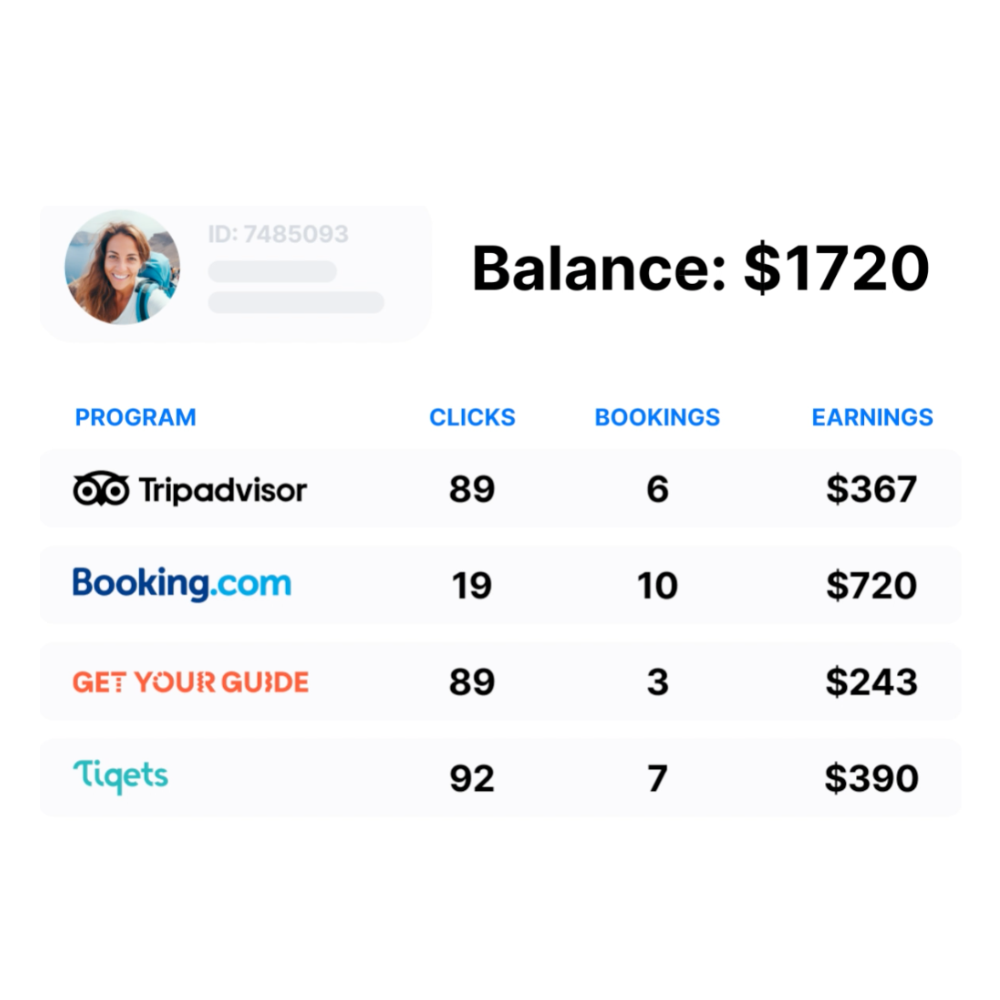
Task: Click the Tiqets logo
Action: (x=120, y=777)
